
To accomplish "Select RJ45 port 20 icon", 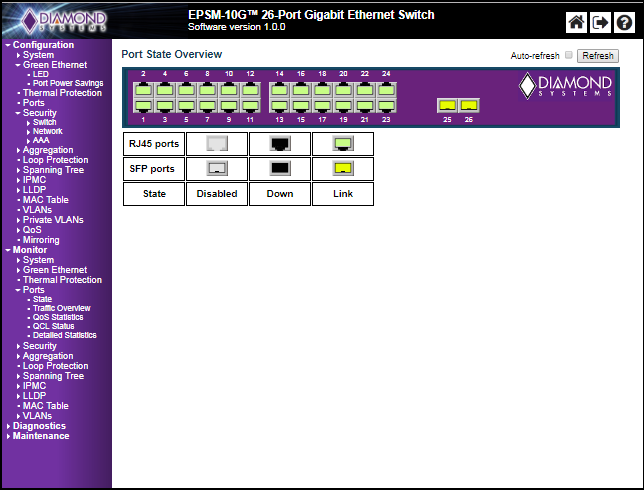I will tap(343, 89).
